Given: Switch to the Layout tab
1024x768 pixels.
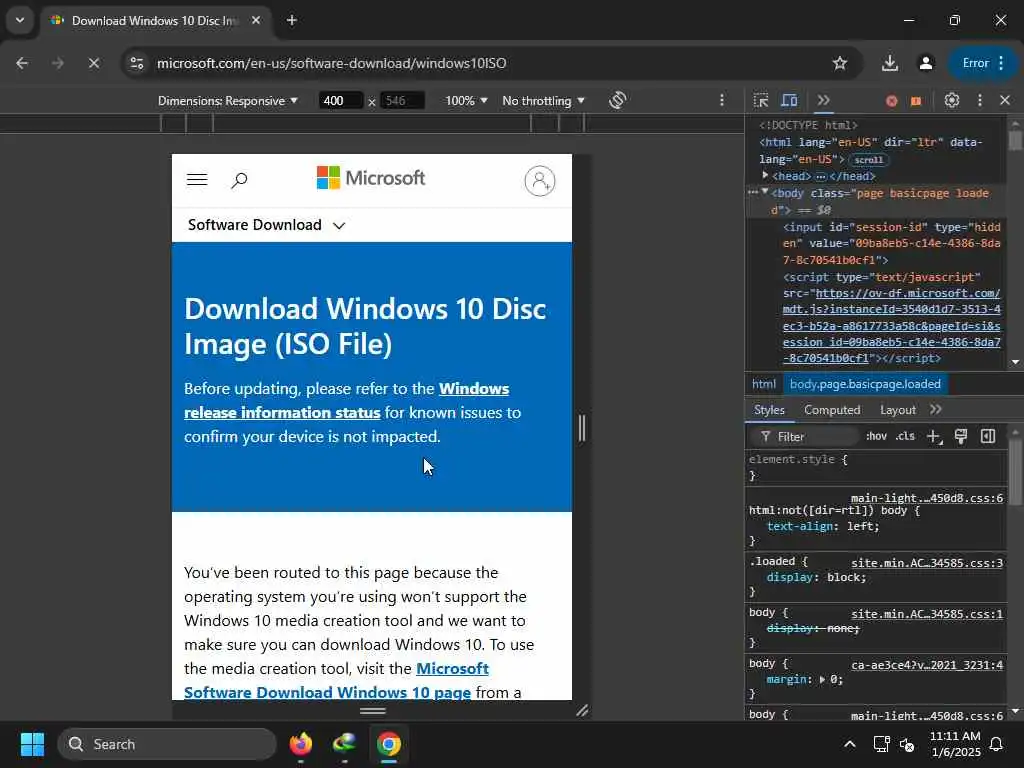Looking at the screenshot, I should pyautogui.click(x=897, y=409).
